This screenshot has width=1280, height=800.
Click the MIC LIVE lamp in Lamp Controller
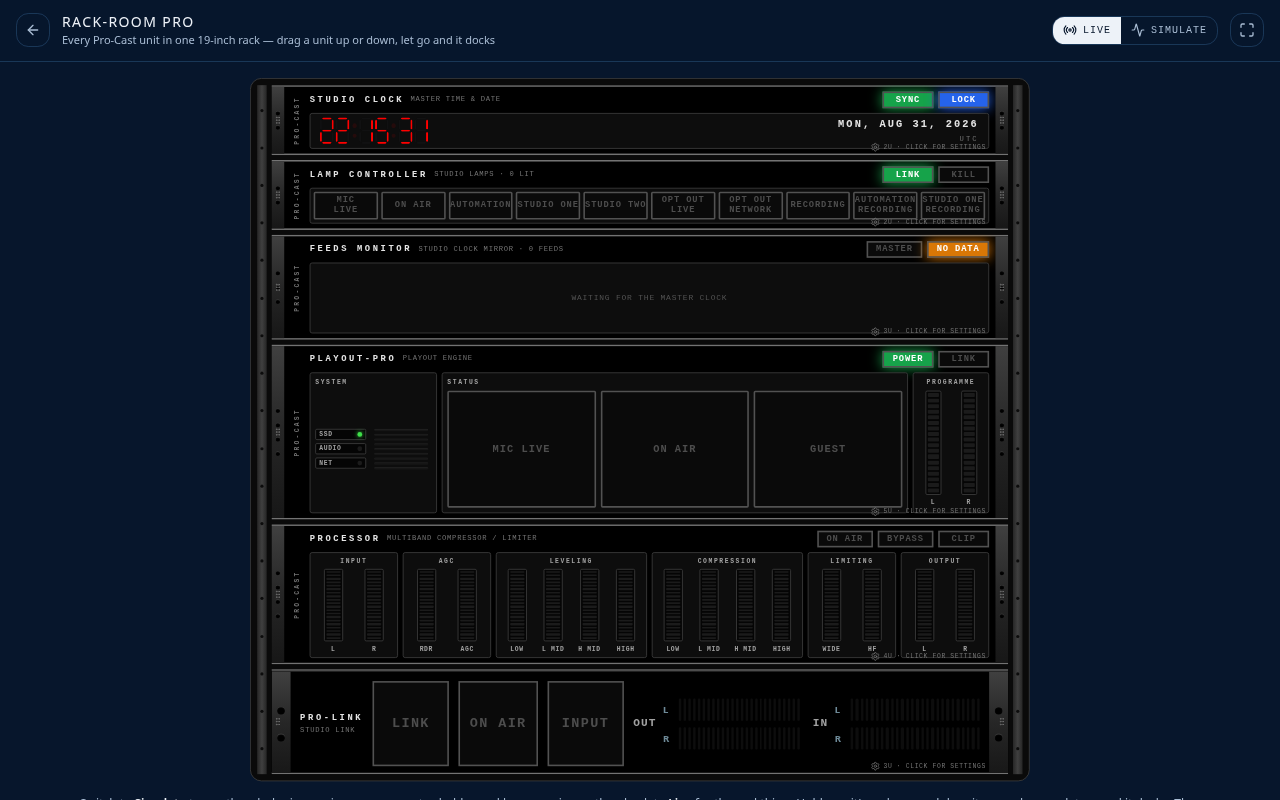346,205
